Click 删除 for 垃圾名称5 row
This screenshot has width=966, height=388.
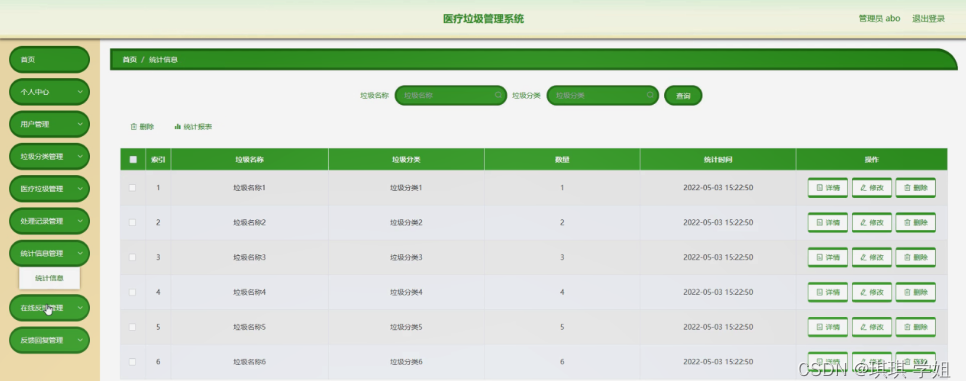pos(915,327)
